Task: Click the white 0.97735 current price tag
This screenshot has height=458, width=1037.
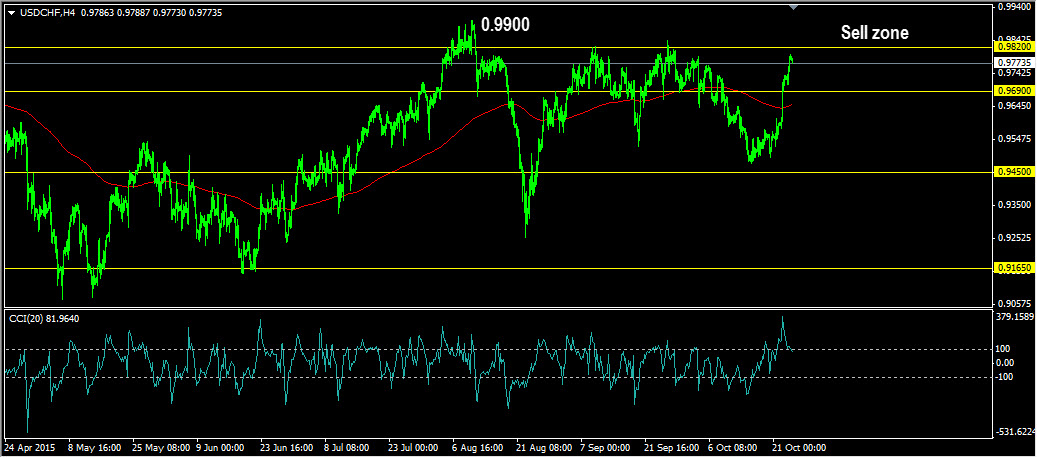Action: [x=1014, y=63]
